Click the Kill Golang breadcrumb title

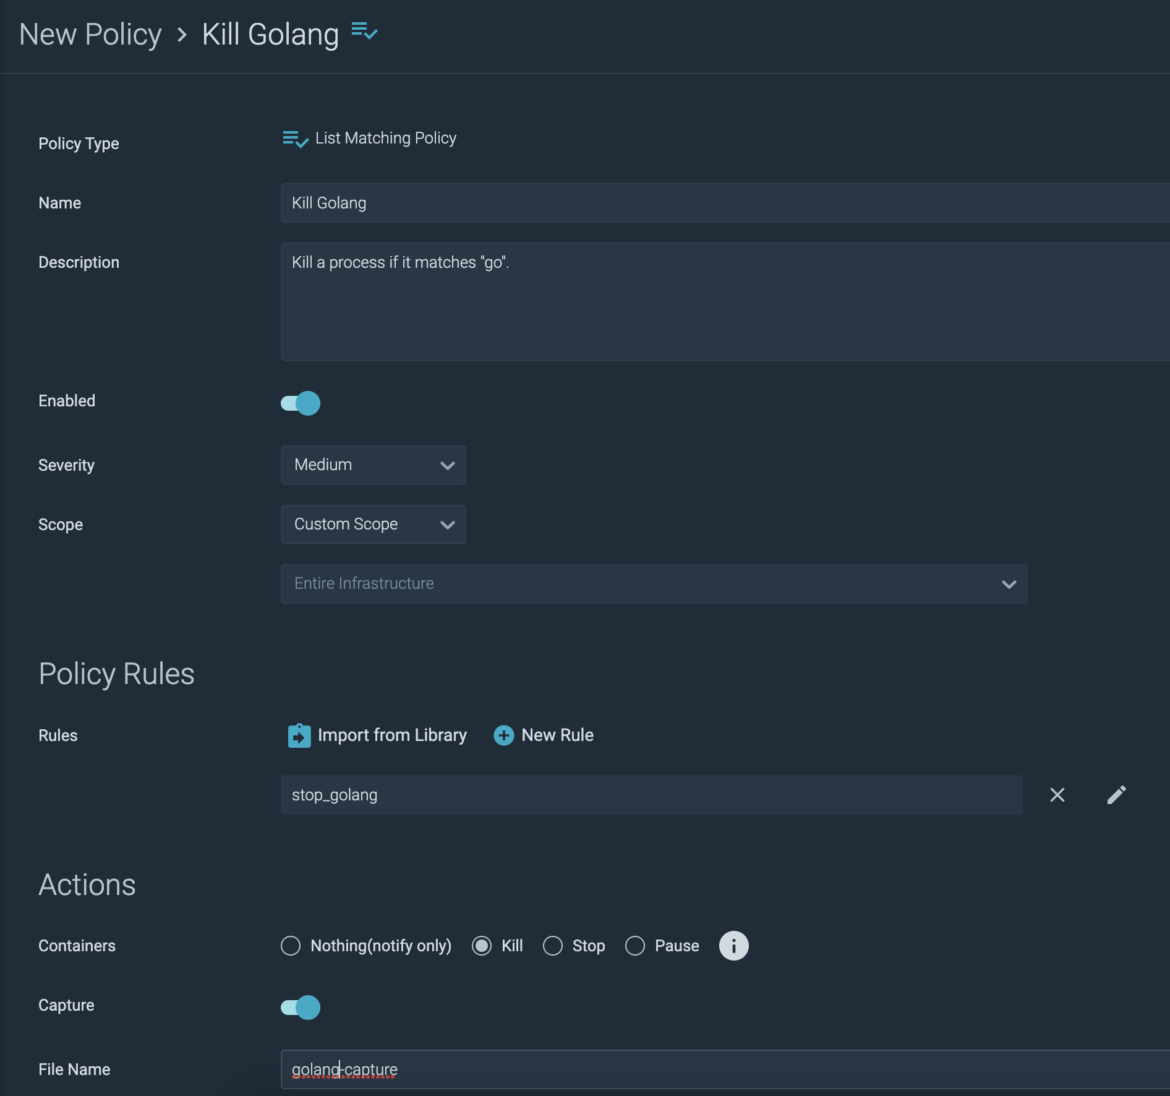(x=270, y=34)
